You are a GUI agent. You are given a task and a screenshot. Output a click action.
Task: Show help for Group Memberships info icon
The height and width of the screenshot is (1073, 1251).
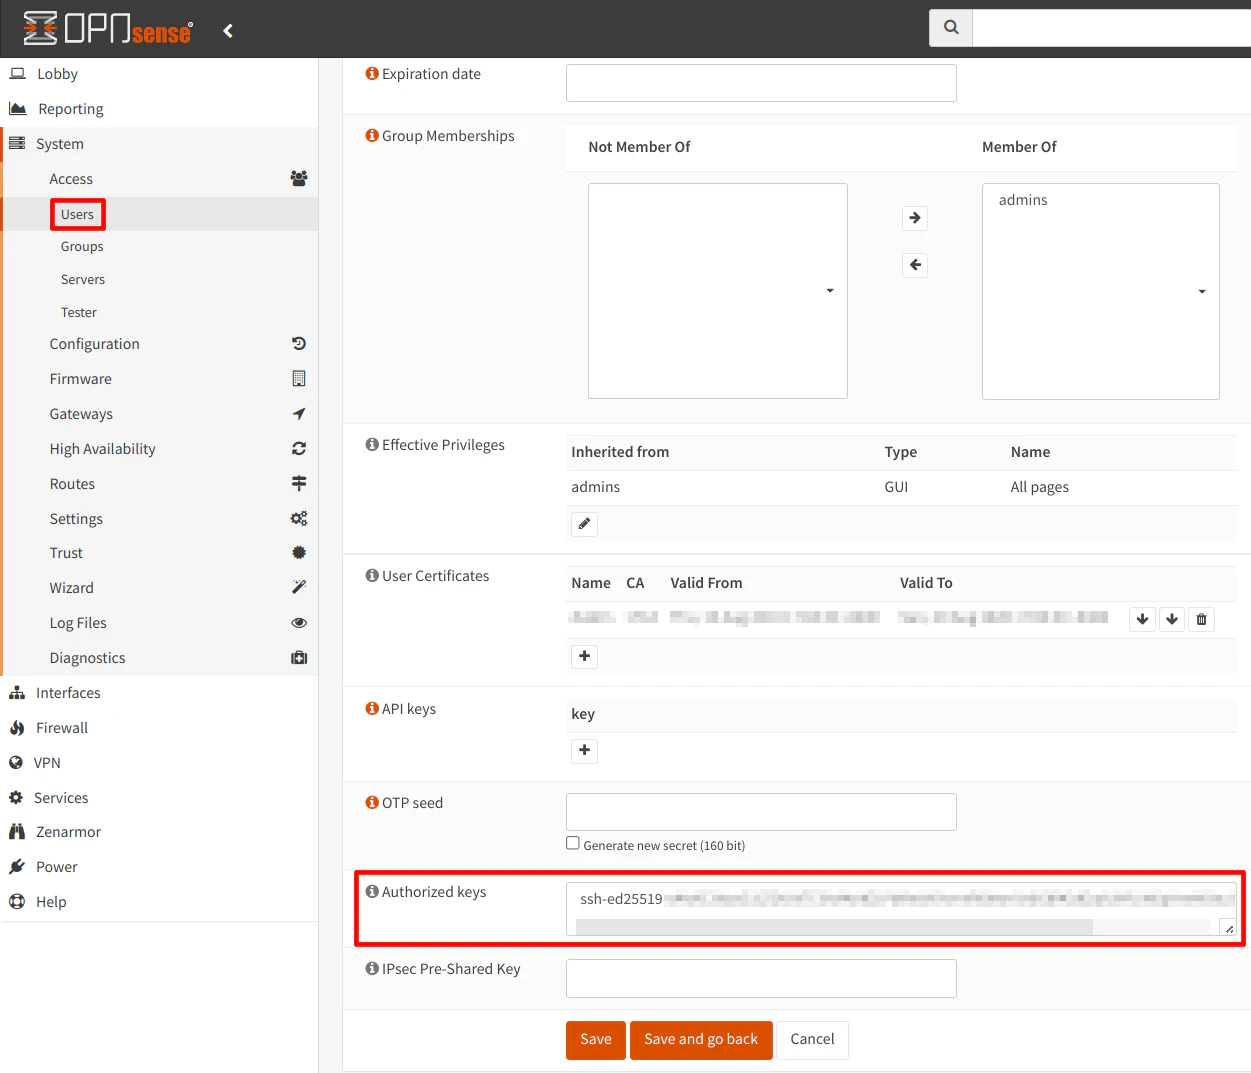(372, 136)
